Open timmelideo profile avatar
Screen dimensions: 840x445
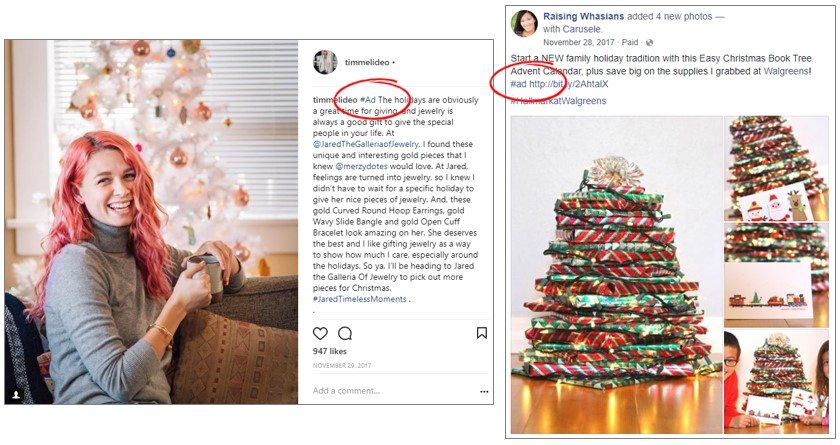click(325, 62)
